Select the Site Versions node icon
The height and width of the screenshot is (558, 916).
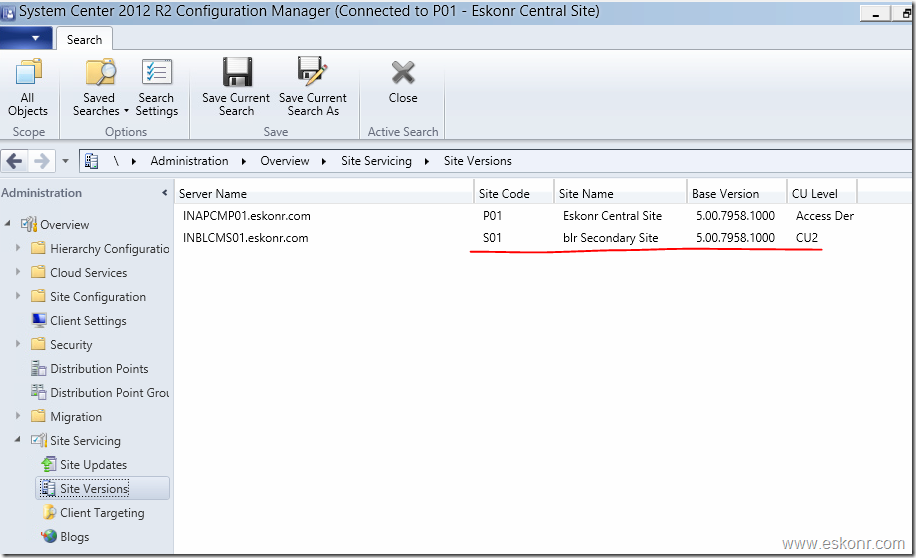(x=49, y=488)
